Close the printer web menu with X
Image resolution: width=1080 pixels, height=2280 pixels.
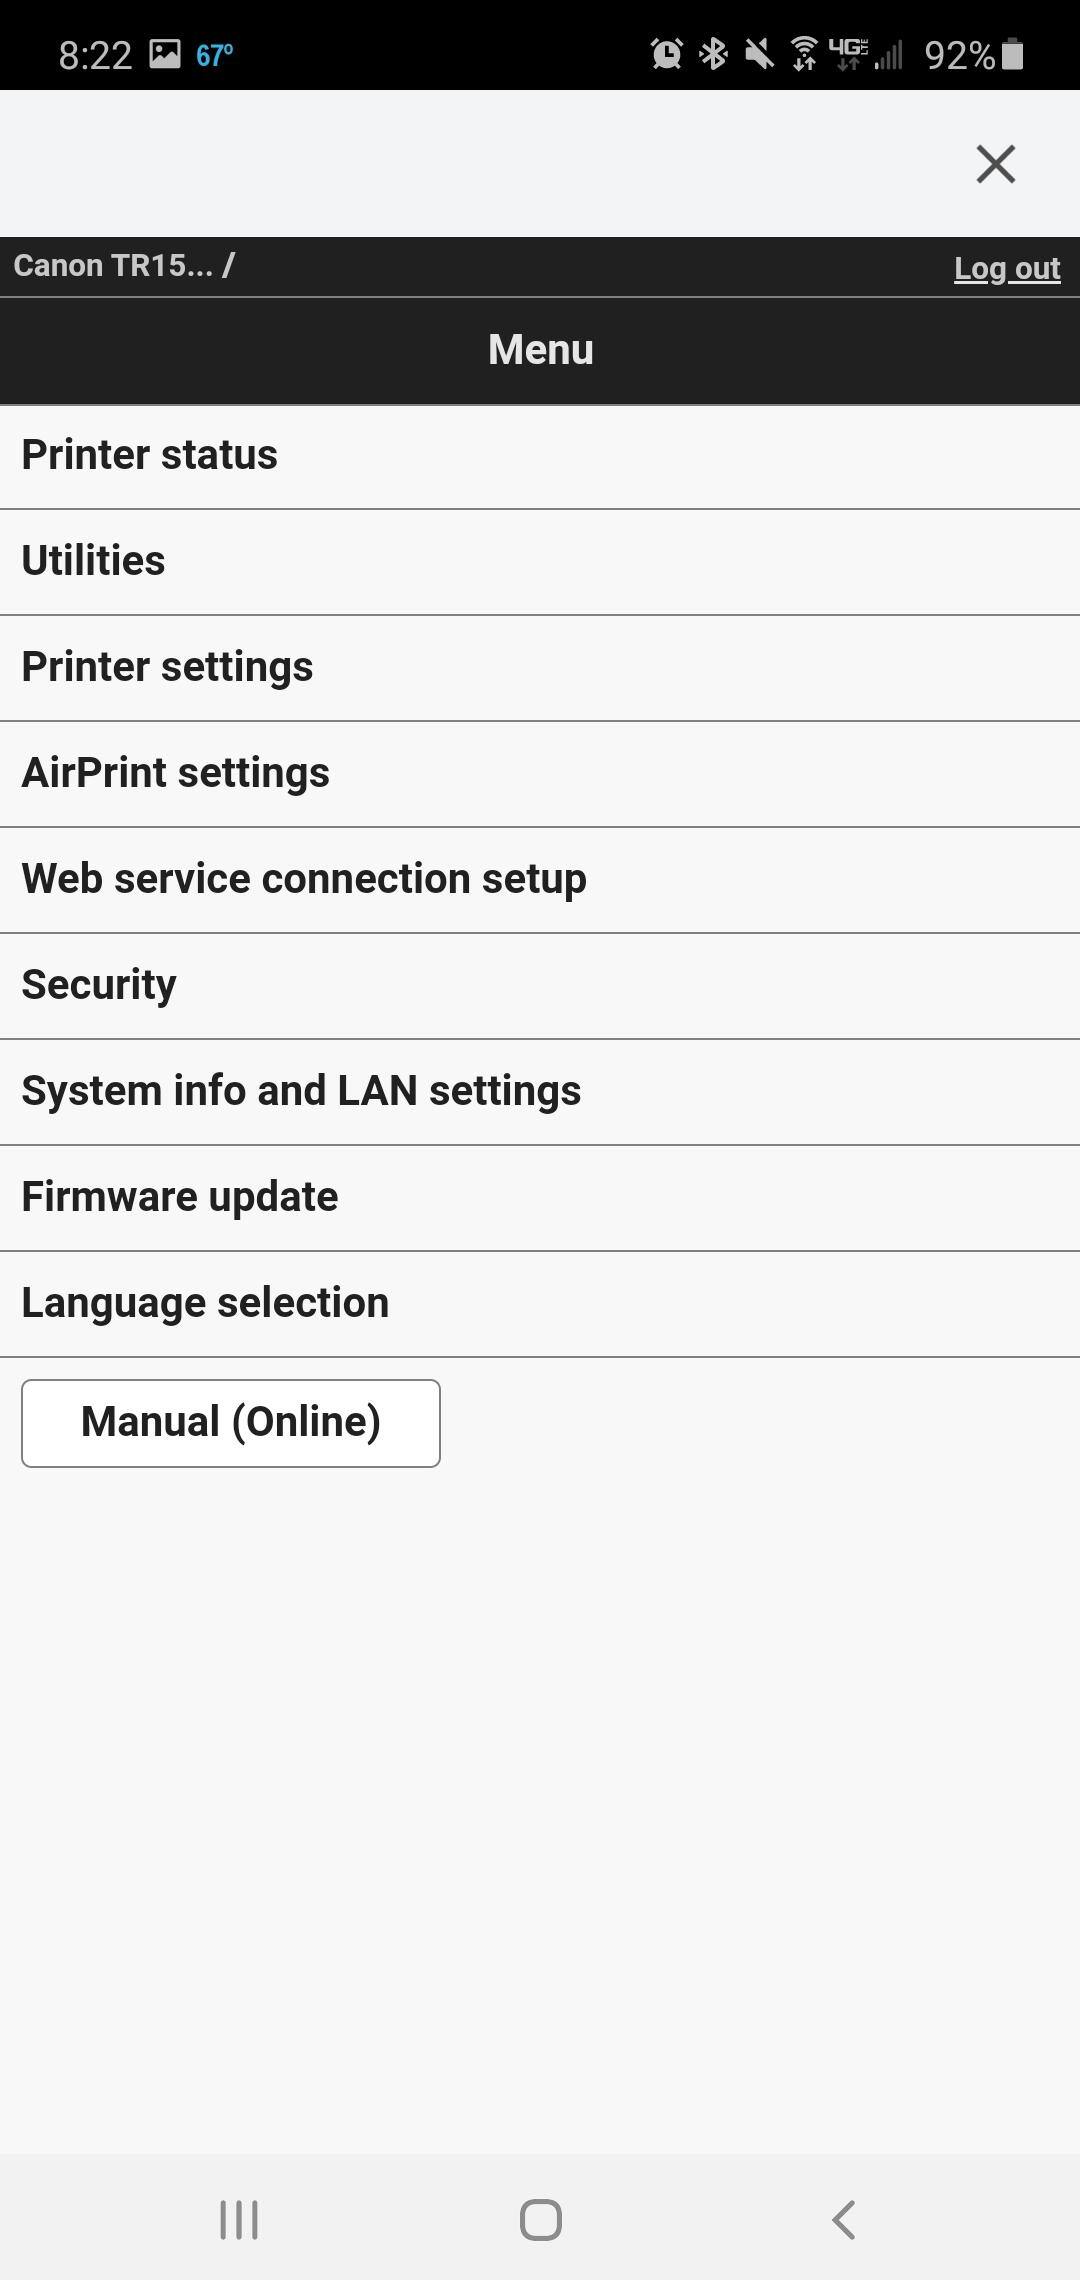(995, 164)
